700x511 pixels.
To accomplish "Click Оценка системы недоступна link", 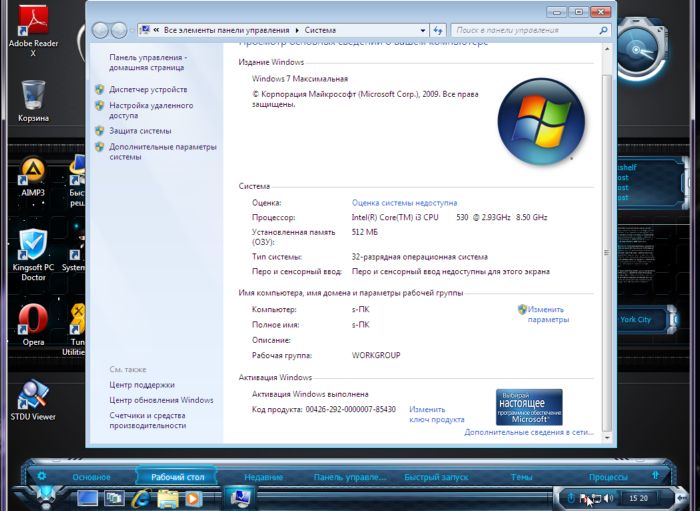I will tap(404, 202).
